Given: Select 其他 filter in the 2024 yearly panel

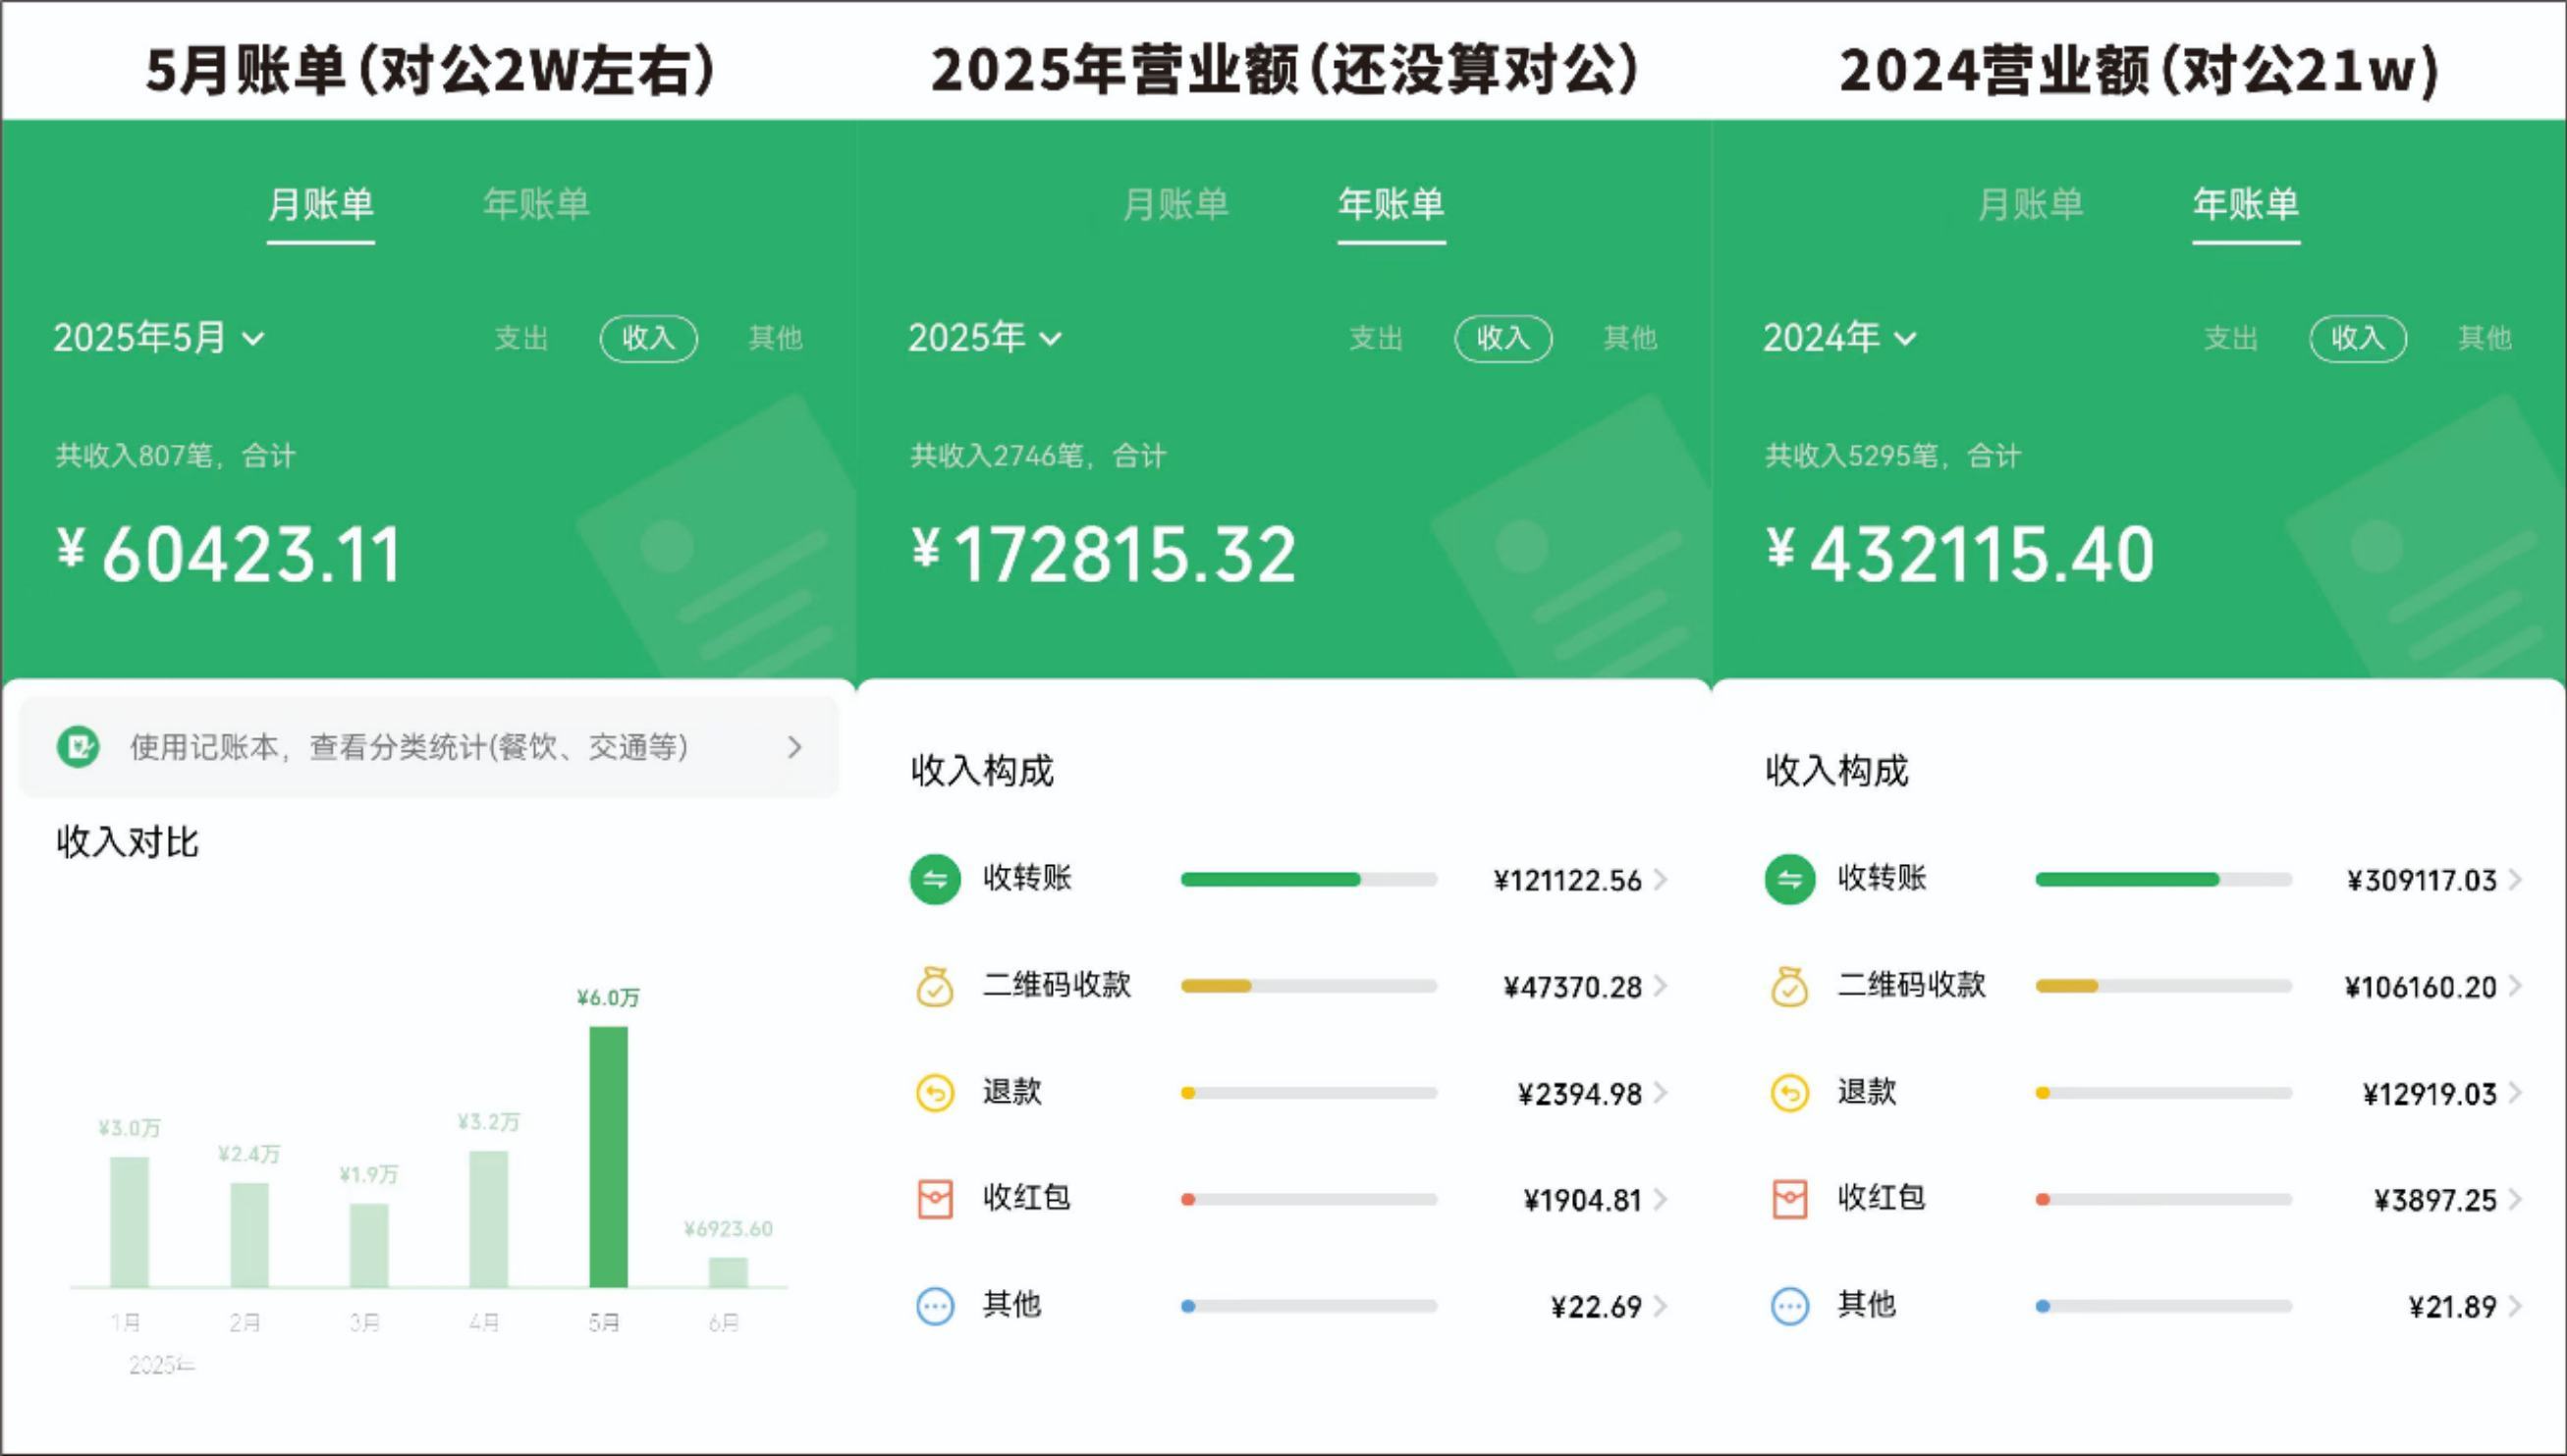Looking at the screenshot, I should tap(2486, 338).
